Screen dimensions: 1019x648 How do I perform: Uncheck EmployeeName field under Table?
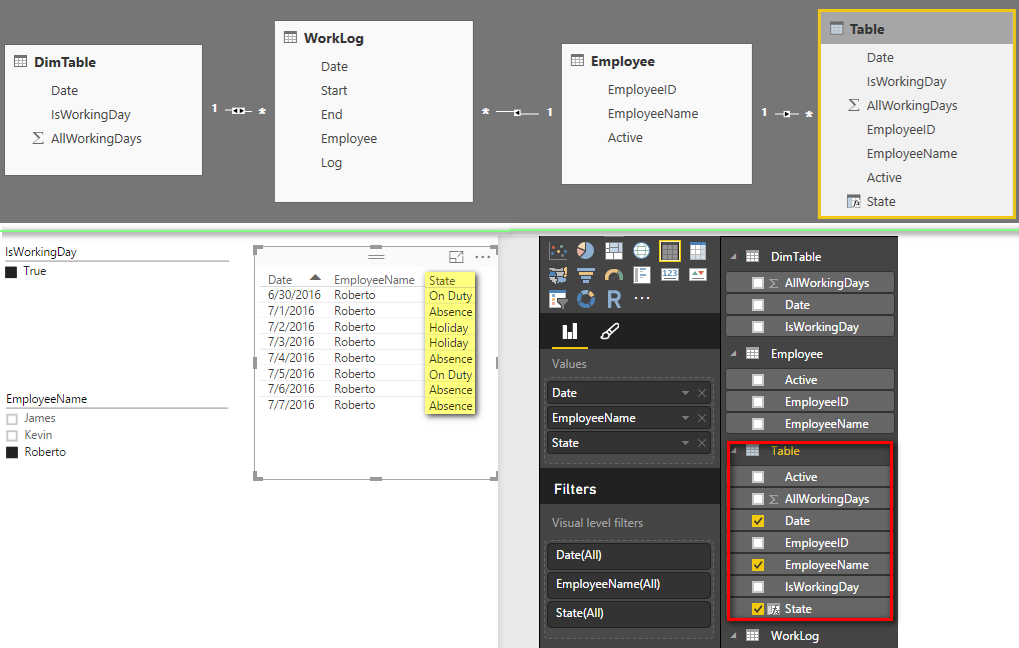click(x=758, y=565)
